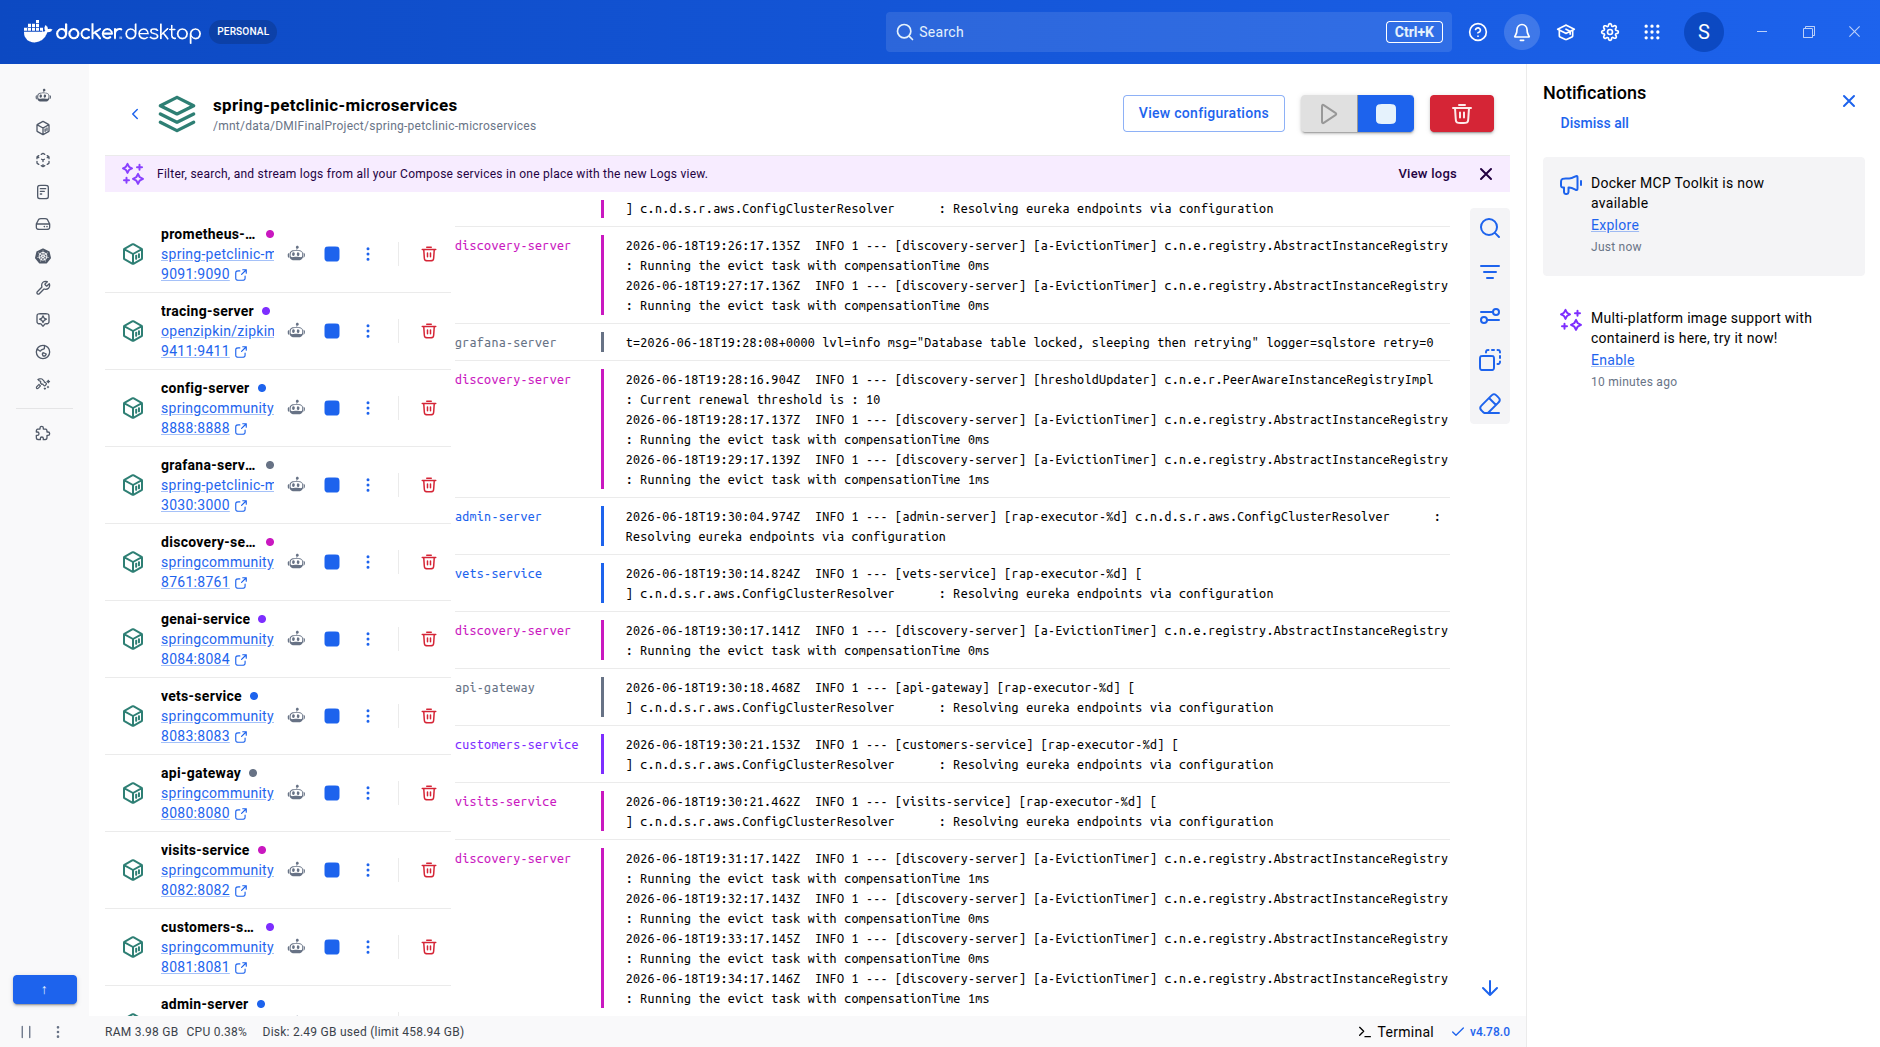The width and height of the screenshot is (1880, 1047).
Task: Dismiss all notifications
Action: tap(1594, 123)
